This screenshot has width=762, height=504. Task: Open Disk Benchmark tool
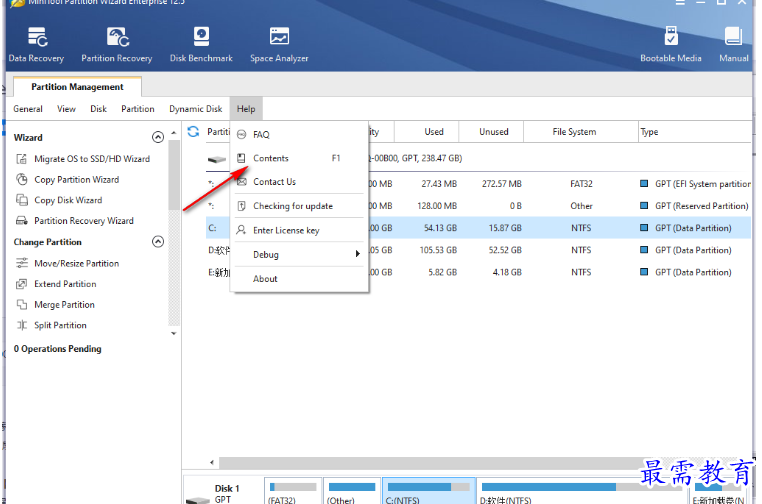201,45
